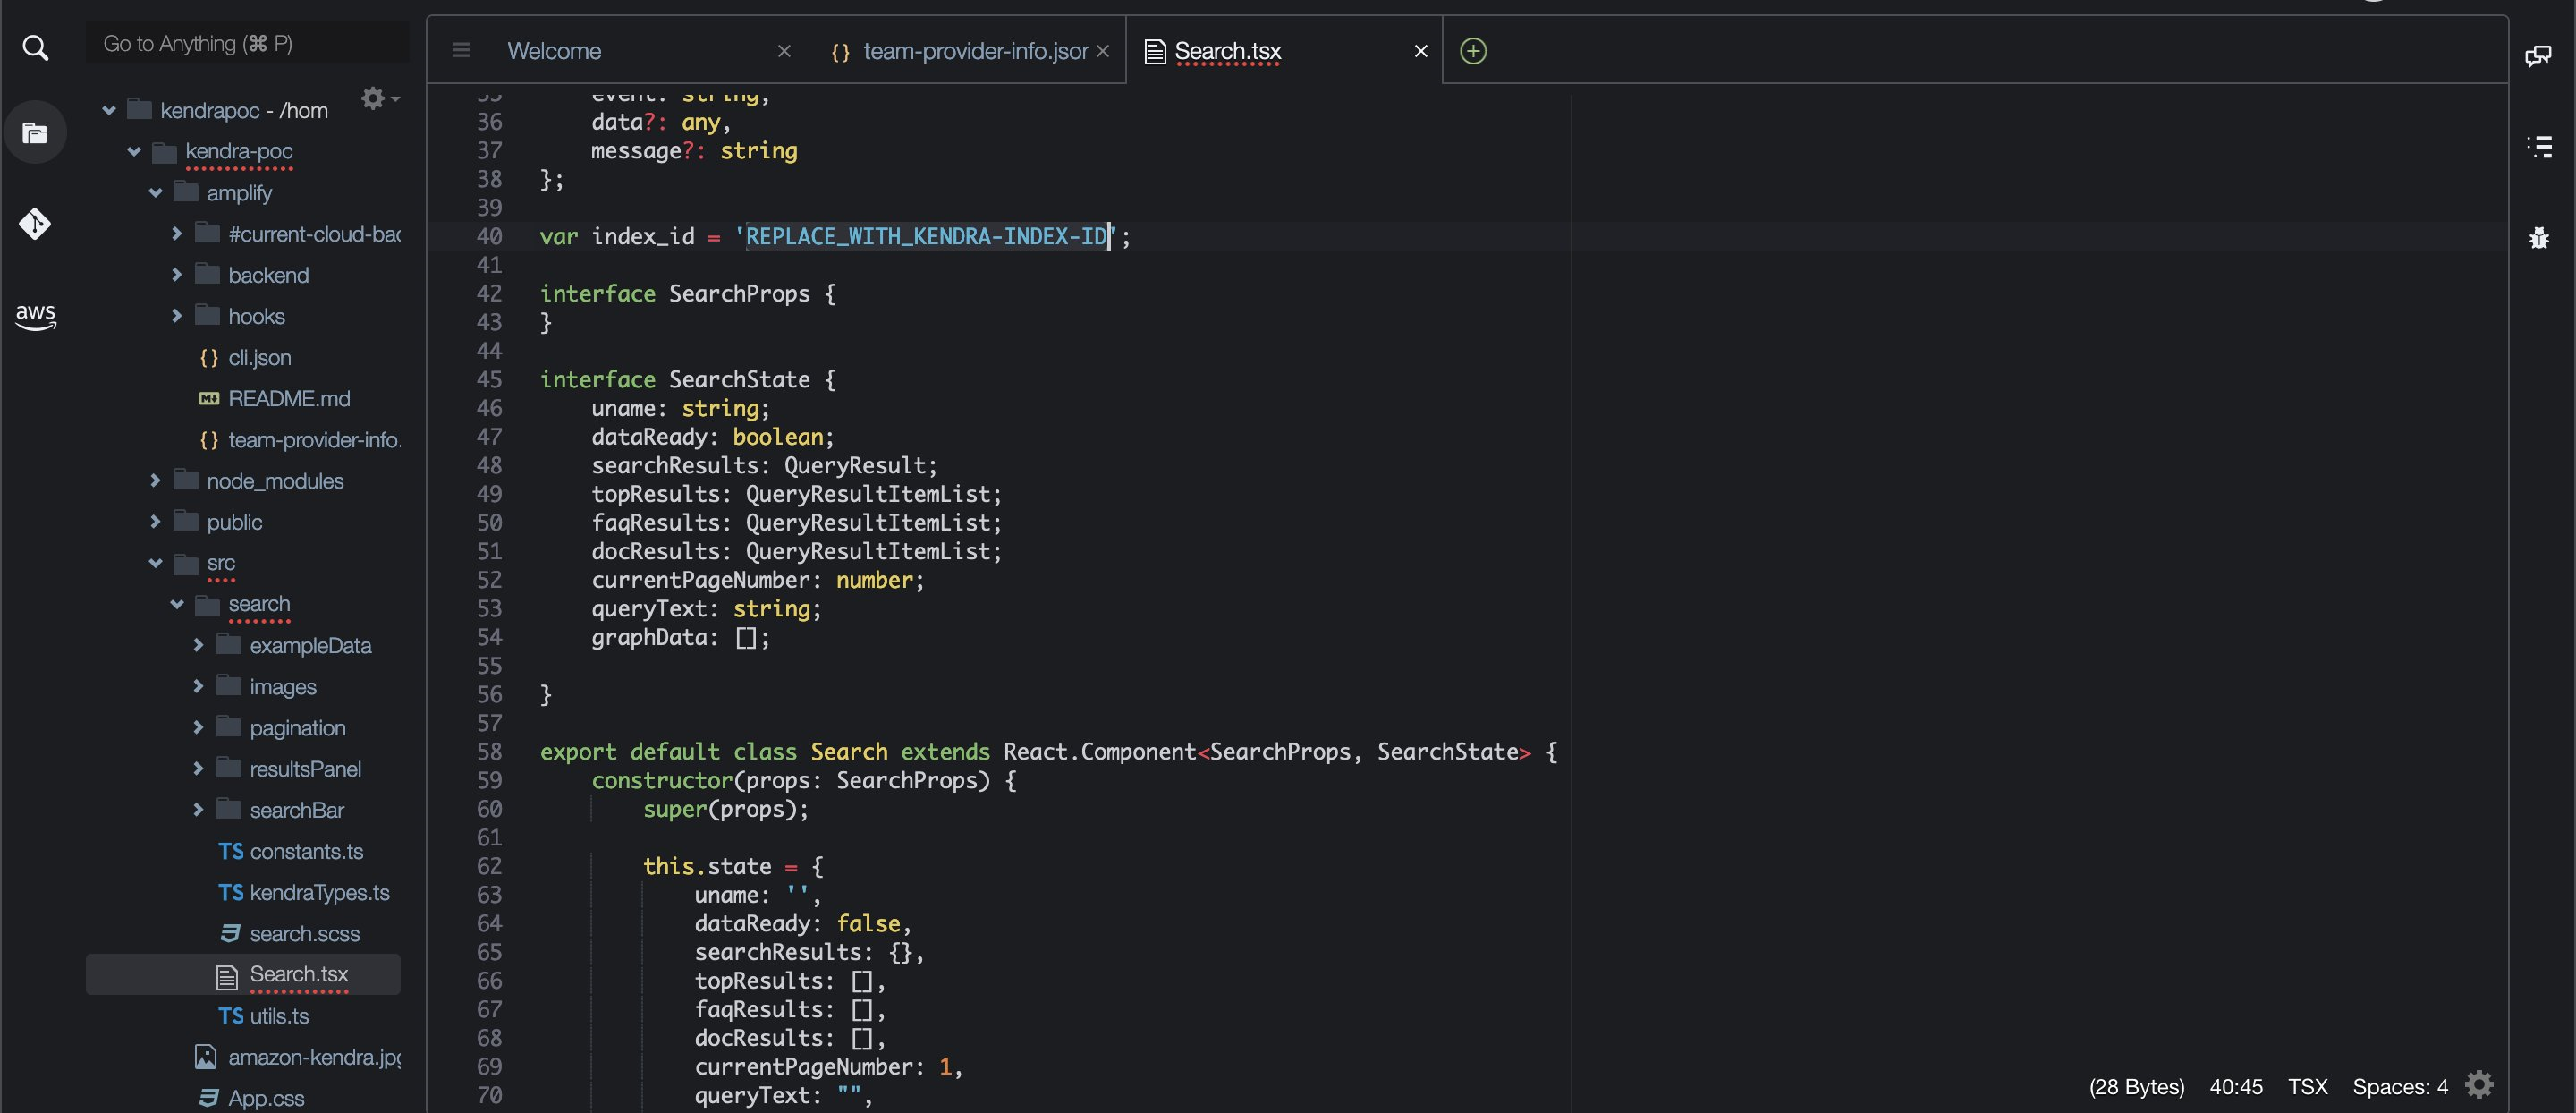Open the Debugger bug icon on right
Viewport: 2576px width, 1113px height.
click(x=2538, y=238)
